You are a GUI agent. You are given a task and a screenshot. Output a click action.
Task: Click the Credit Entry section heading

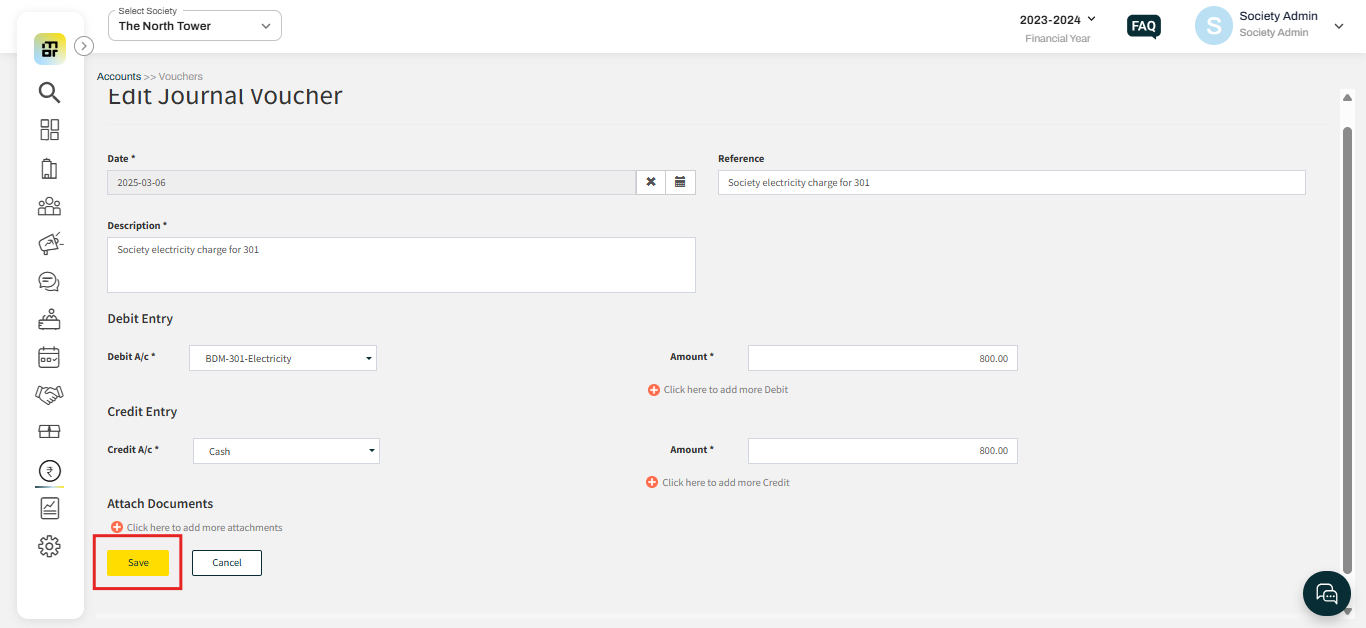[142, 412]
